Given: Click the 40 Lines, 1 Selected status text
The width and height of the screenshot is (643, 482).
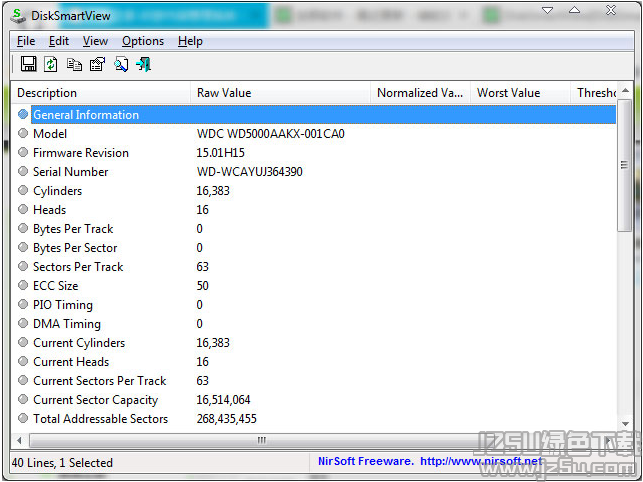Looking at the screenshot, I should click(62, 463).
